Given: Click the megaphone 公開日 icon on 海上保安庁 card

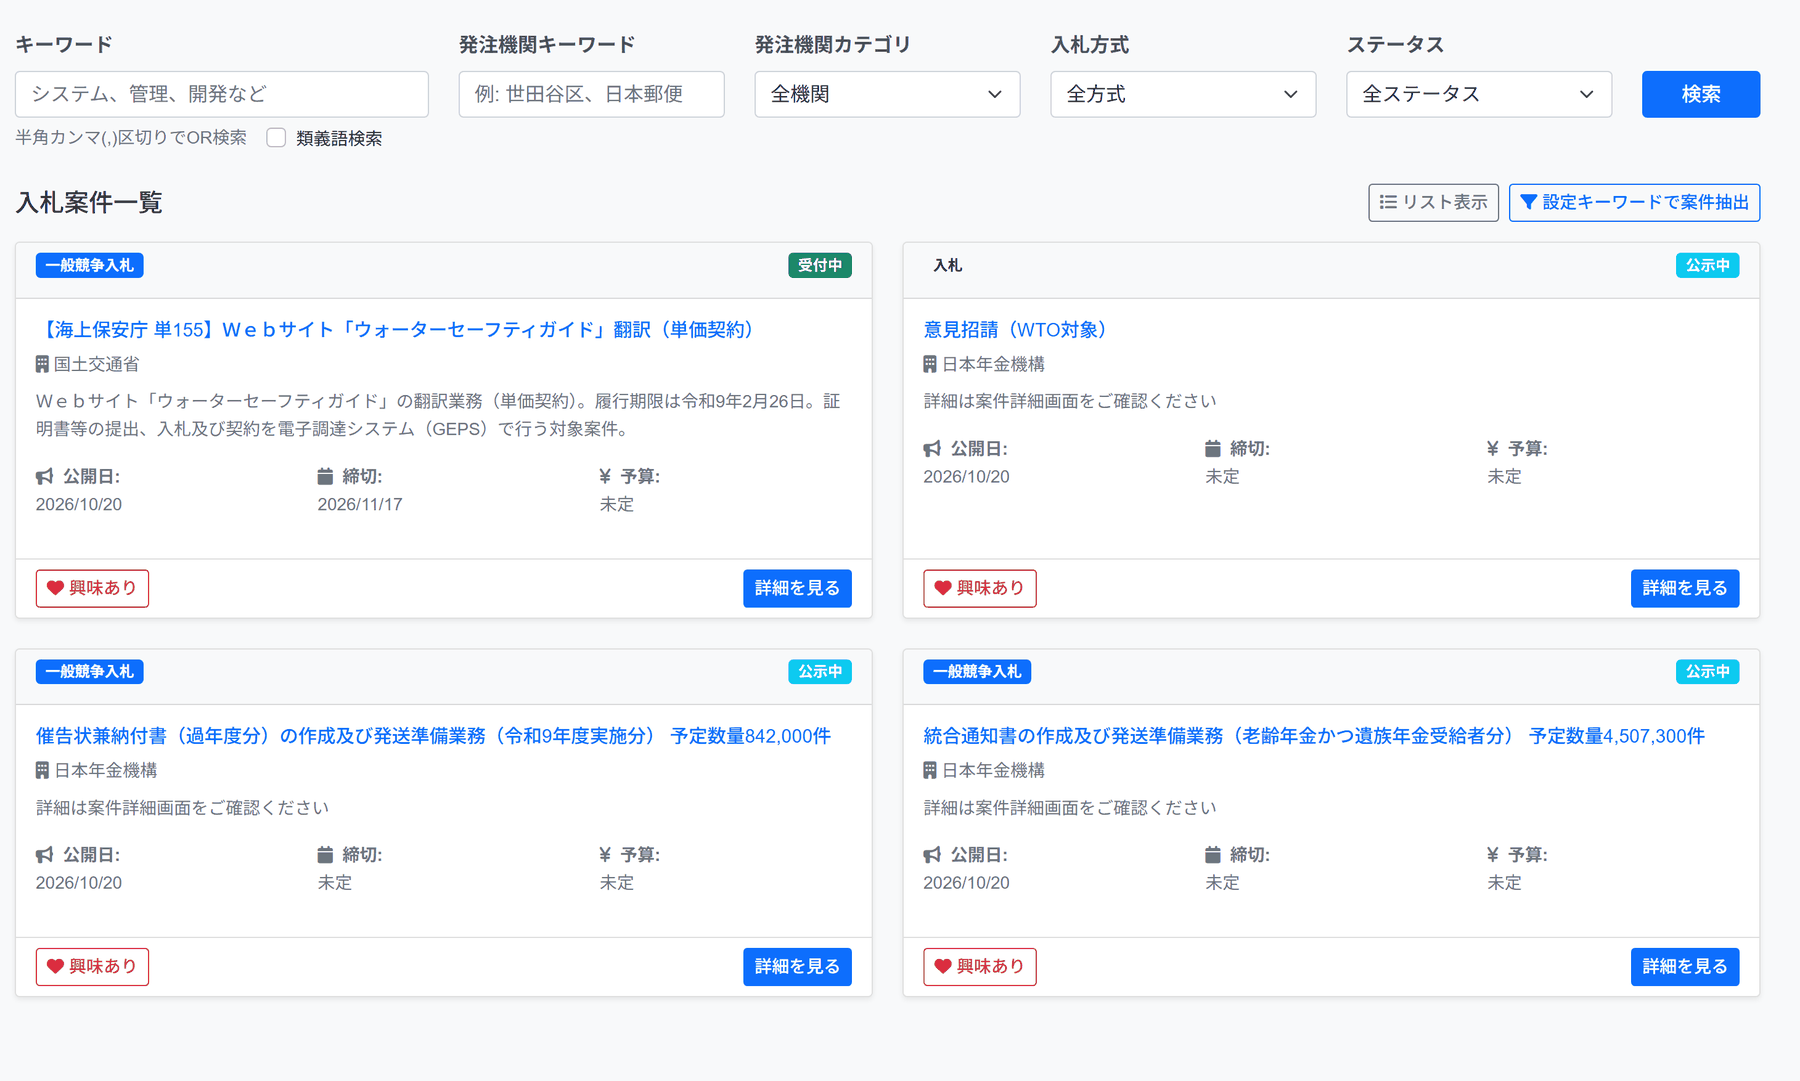Looking at the screenshot, I should tap(45, 476).
